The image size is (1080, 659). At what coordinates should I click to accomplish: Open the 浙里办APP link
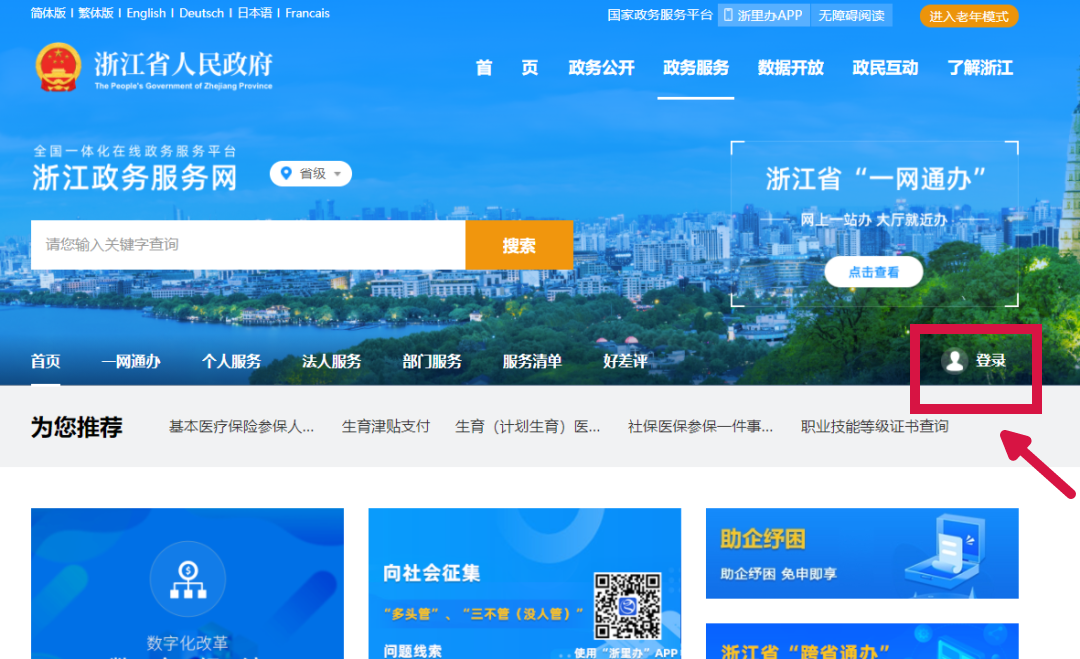(x=764, y=15)
